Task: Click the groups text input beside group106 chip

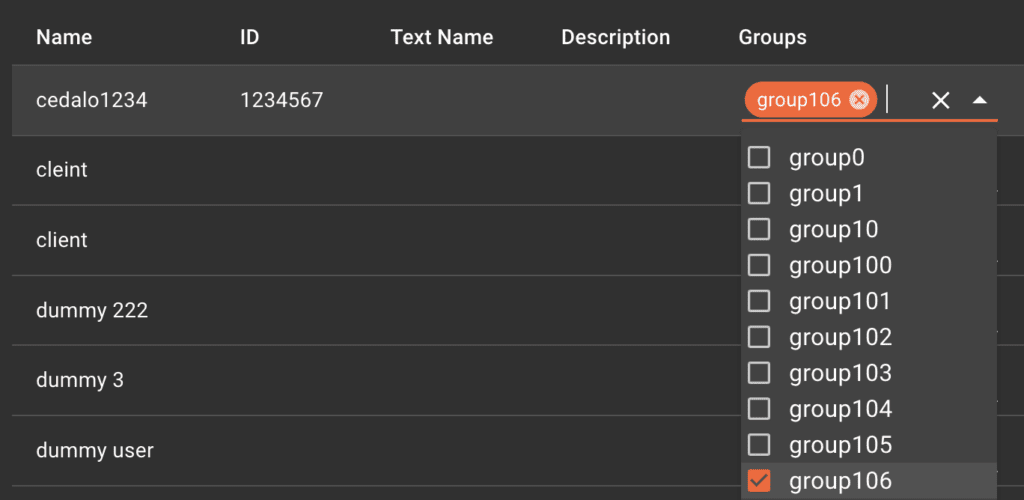Action: click(903, 100)
